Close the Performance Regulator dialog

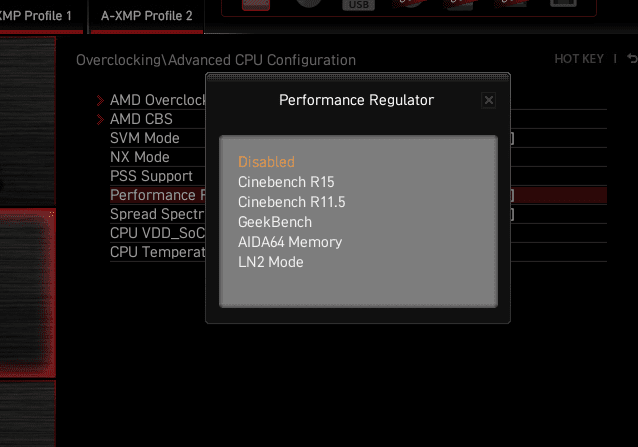tap(488, 100)
